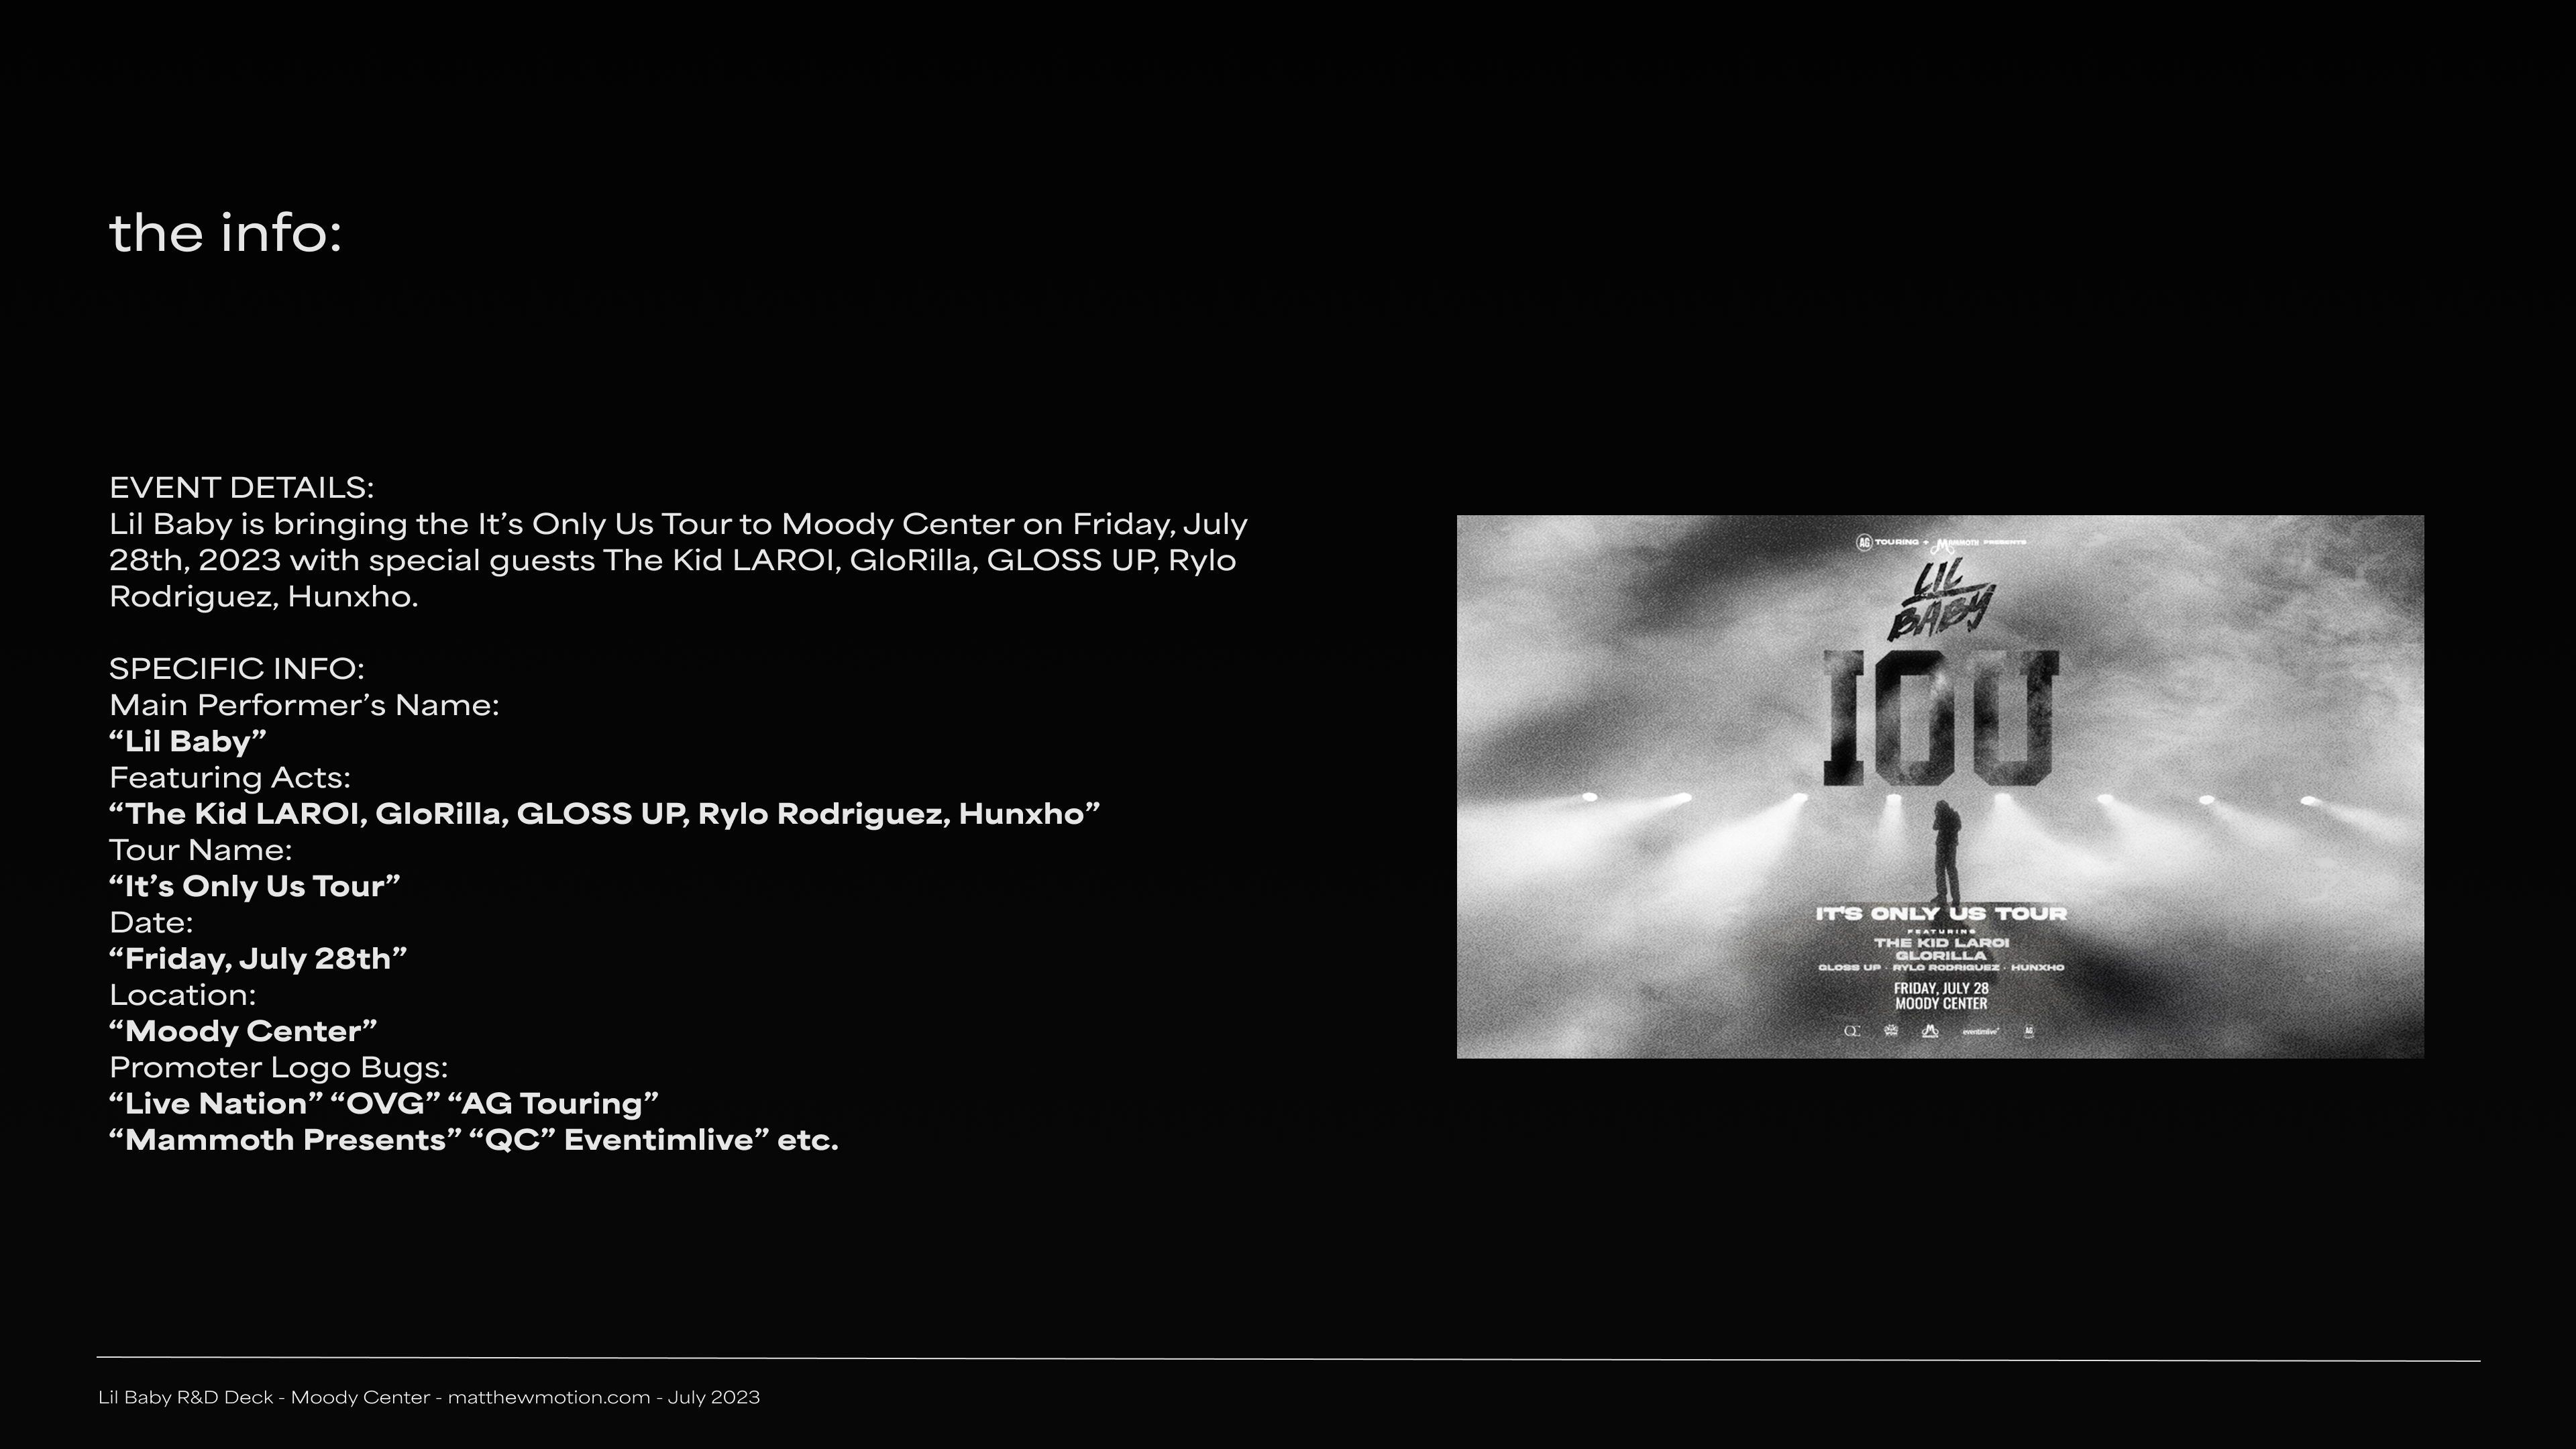Click the 'SPECIFIC INFO:' label
The width and height of the screenshot is (2576, 1449).
[237, 669]
